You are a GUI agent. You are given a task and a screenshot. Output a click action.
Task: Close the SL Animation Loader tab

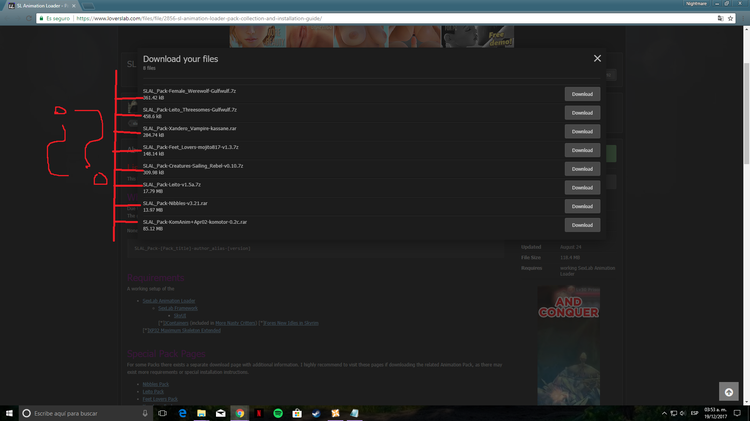point(74,6)
